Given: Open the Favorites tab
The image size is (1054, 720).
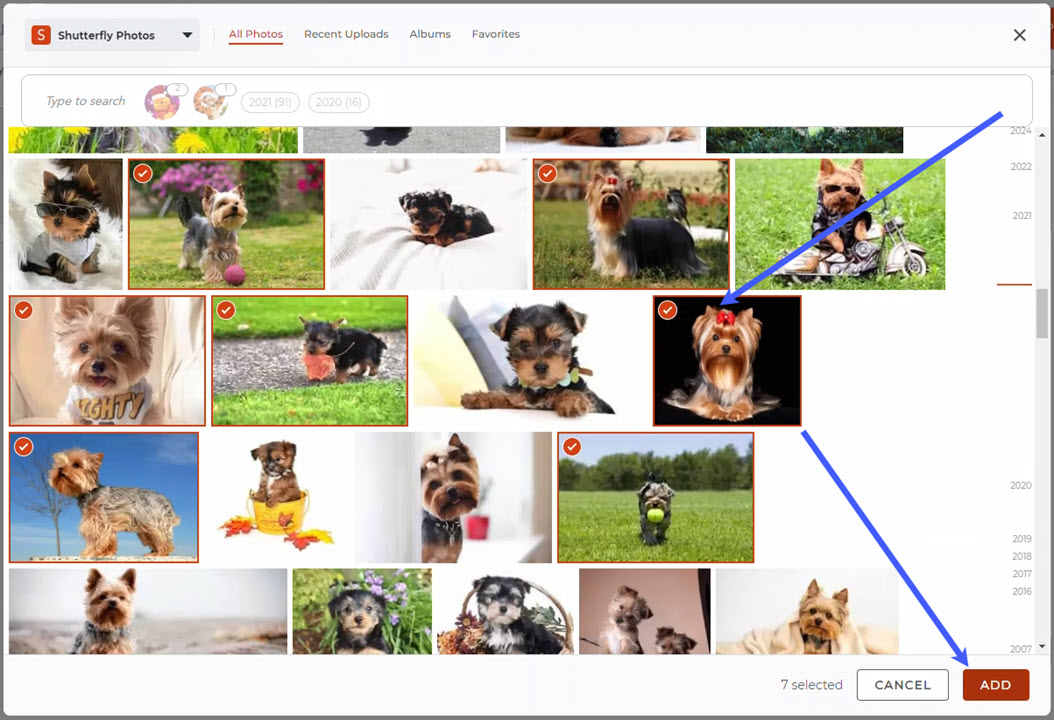Looking at the screenshot, I should (x=496, y=34).
